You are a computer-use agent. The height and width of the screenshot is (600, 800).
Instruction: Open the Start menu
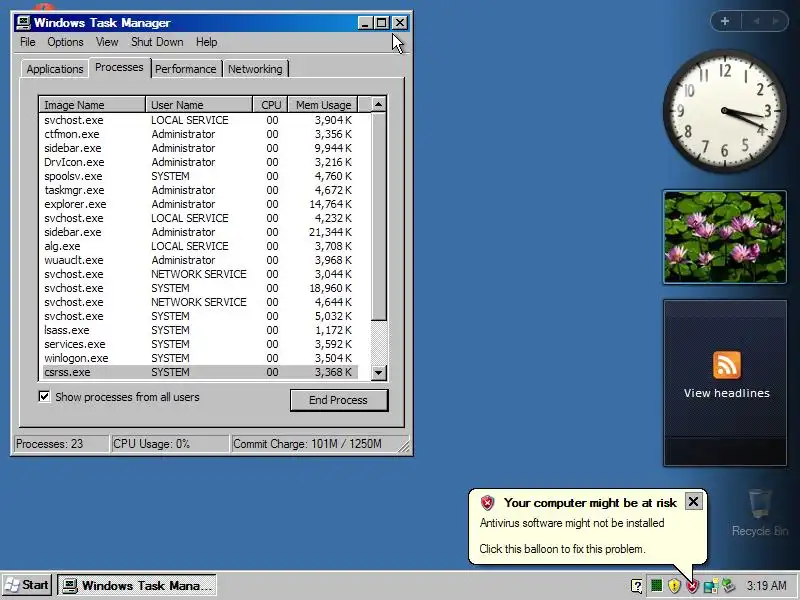point(27,585)
